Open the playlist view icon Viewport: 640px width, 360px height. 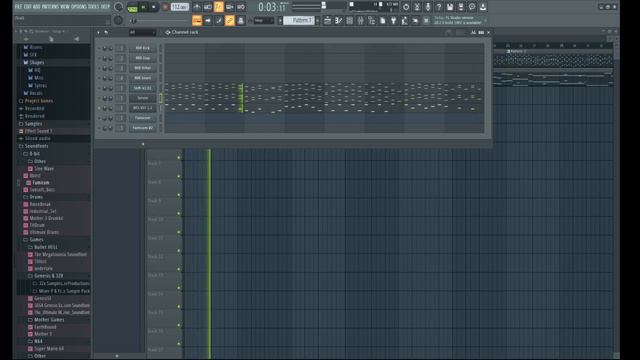coord(327,20)
